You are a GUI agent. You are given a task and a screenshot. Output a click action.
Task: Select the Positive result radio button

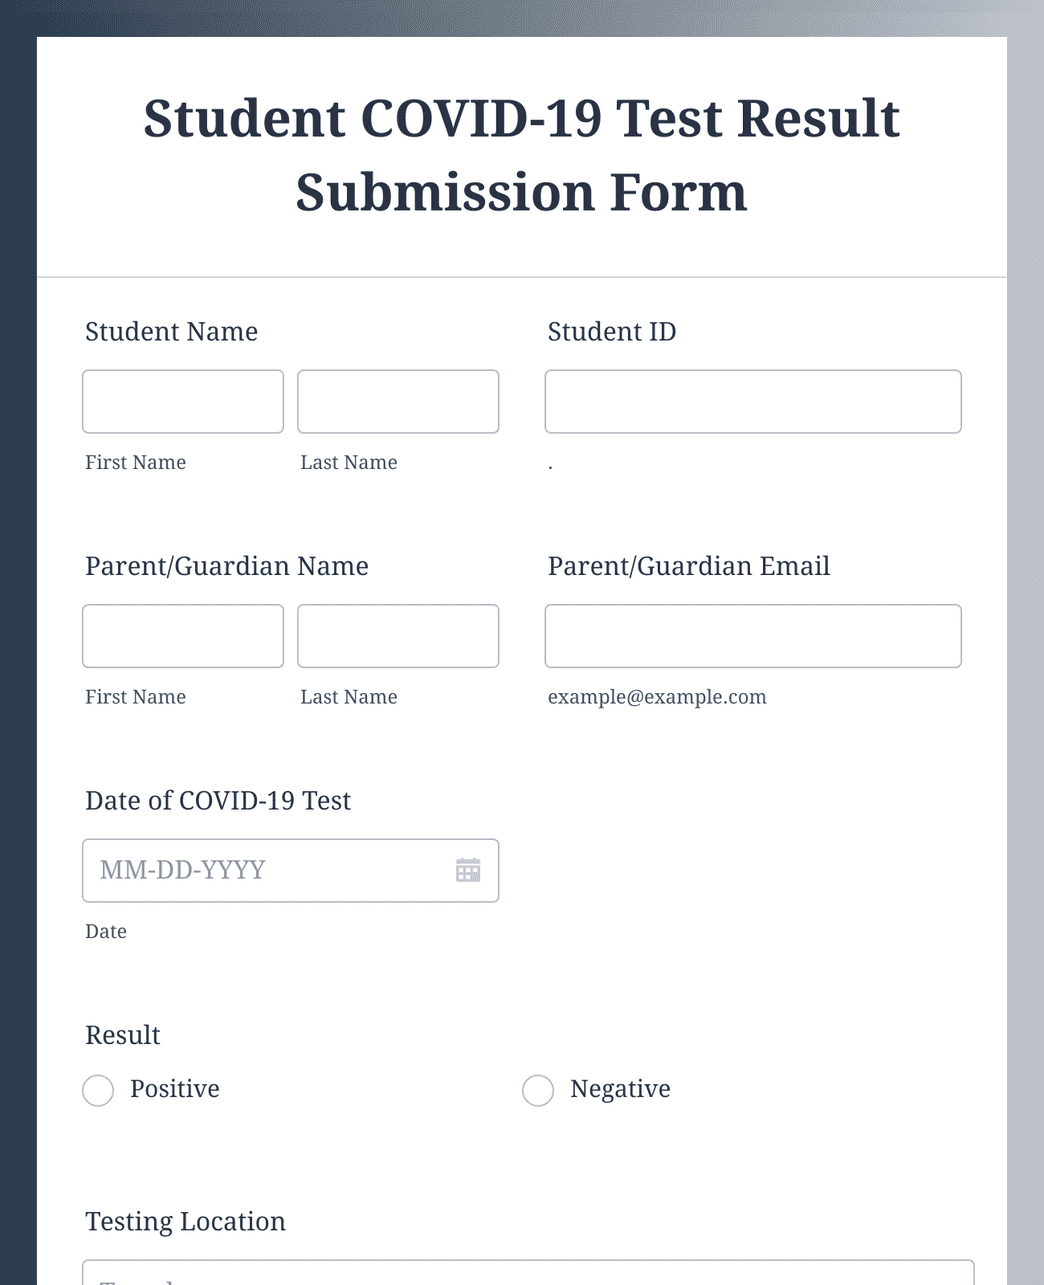coord(98,1090)
